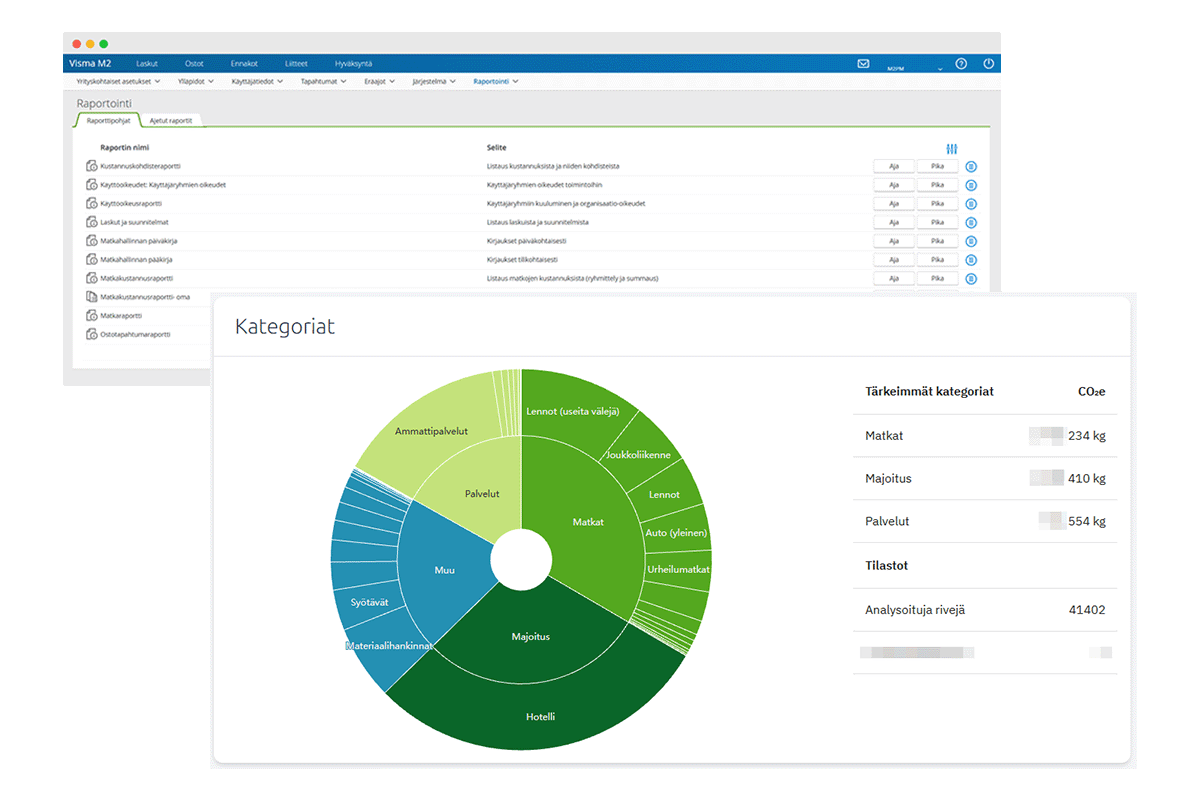Click the round details icon for Matkakustannusraportti
The height and width of the screenshot is (800, 1200).
(x=971, y=278)
